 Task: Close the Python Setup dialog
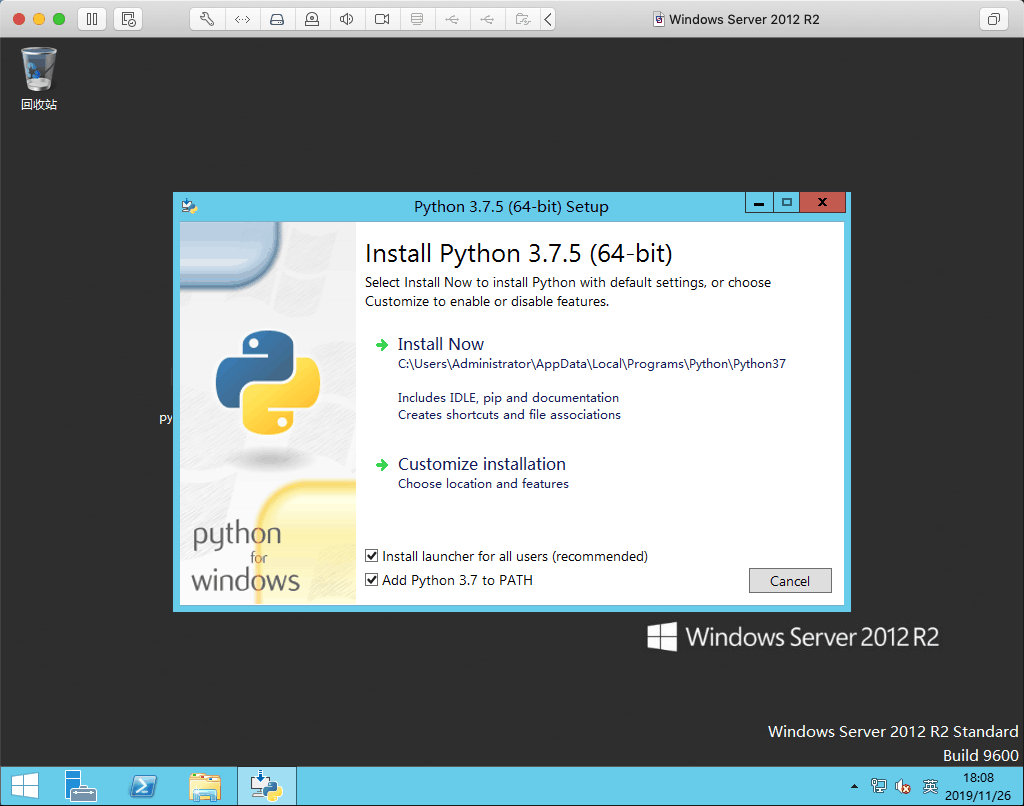click(822, 203)
